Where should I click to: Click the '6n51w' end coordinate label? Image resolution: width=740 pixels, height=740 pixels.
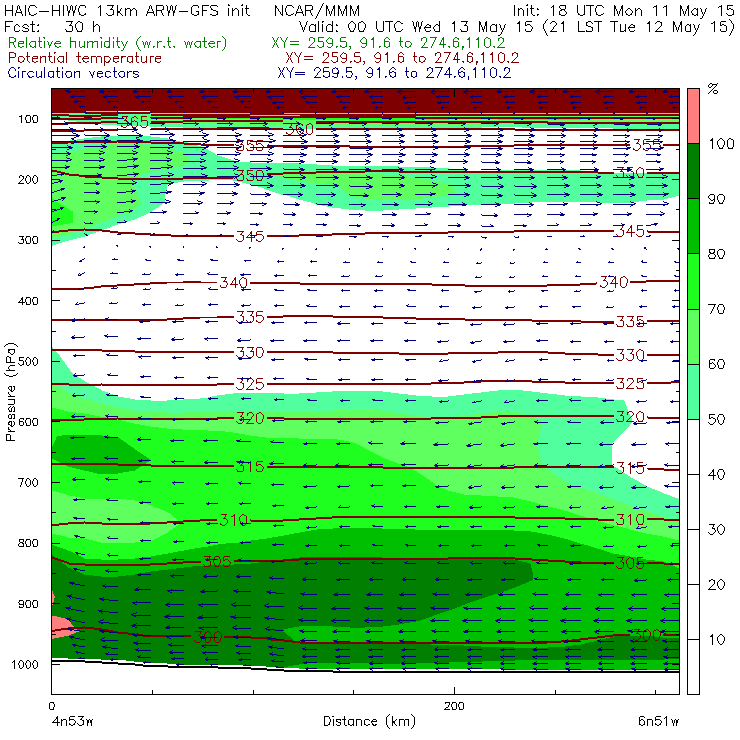[658, 722]
